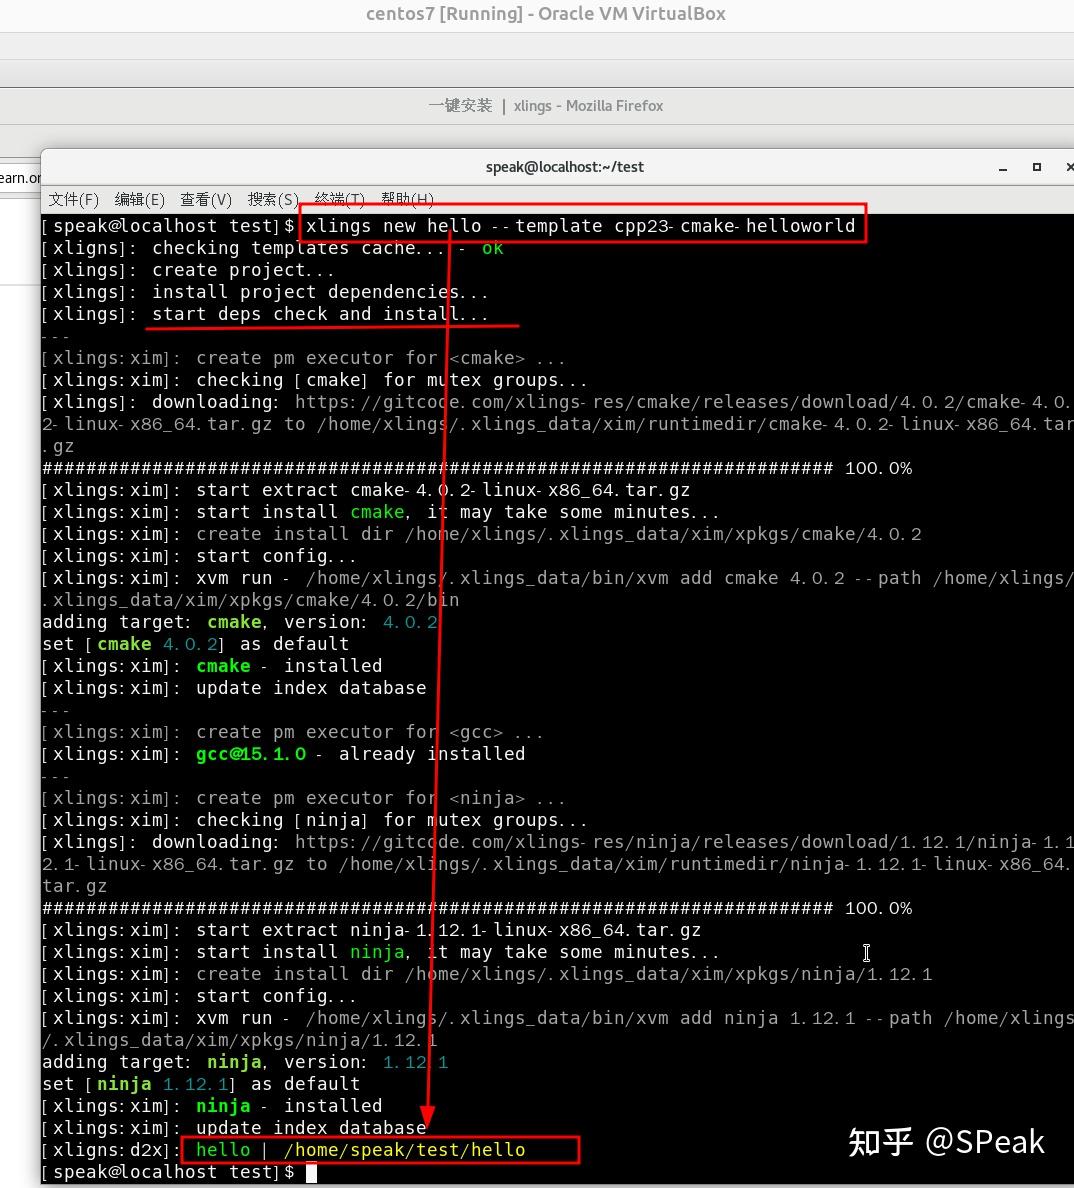Open the 编辑(E) menu
This screenshot has height=1188, width=1074.
tap(139, 199)
